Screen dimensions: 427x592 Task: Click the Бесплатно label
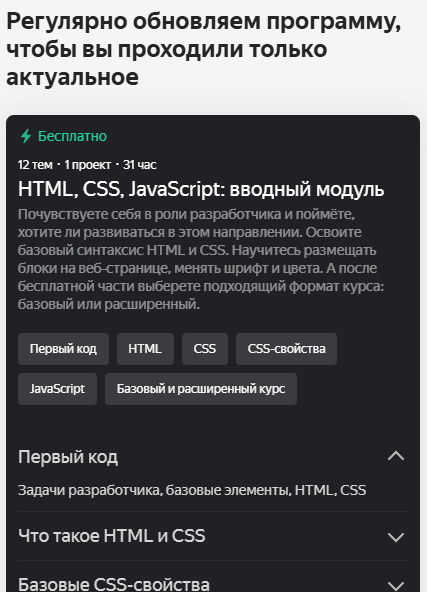point(72,136)
